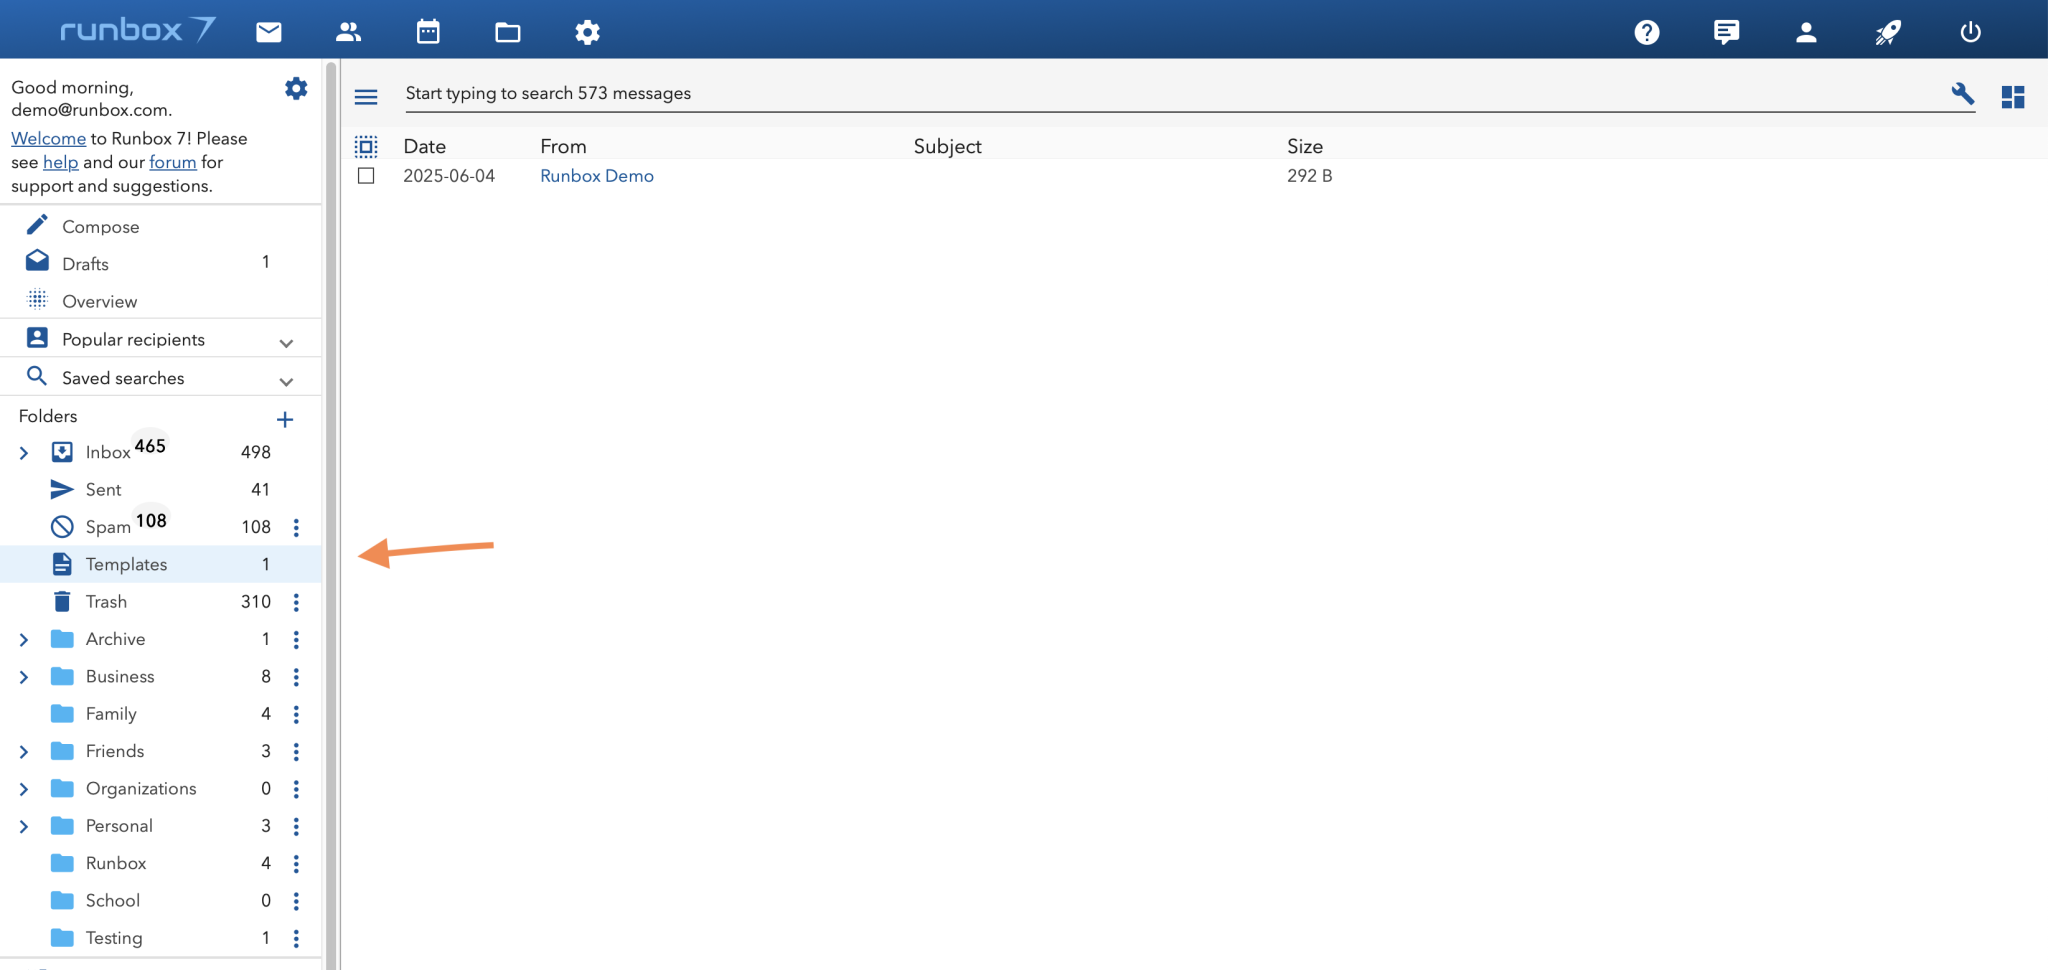Open the search wrench tool icon
Viewport: 2048px width, 970px height.
coord(1962,94)
